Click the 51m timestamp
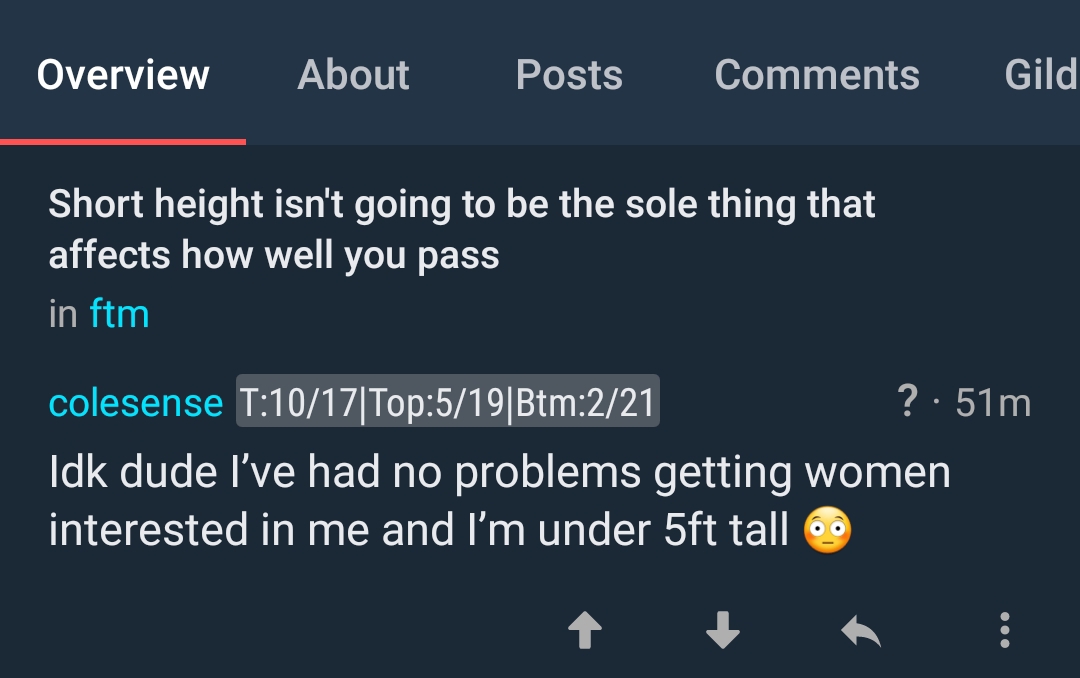Viewport: 1080px width, 678px height. (993, 402)
